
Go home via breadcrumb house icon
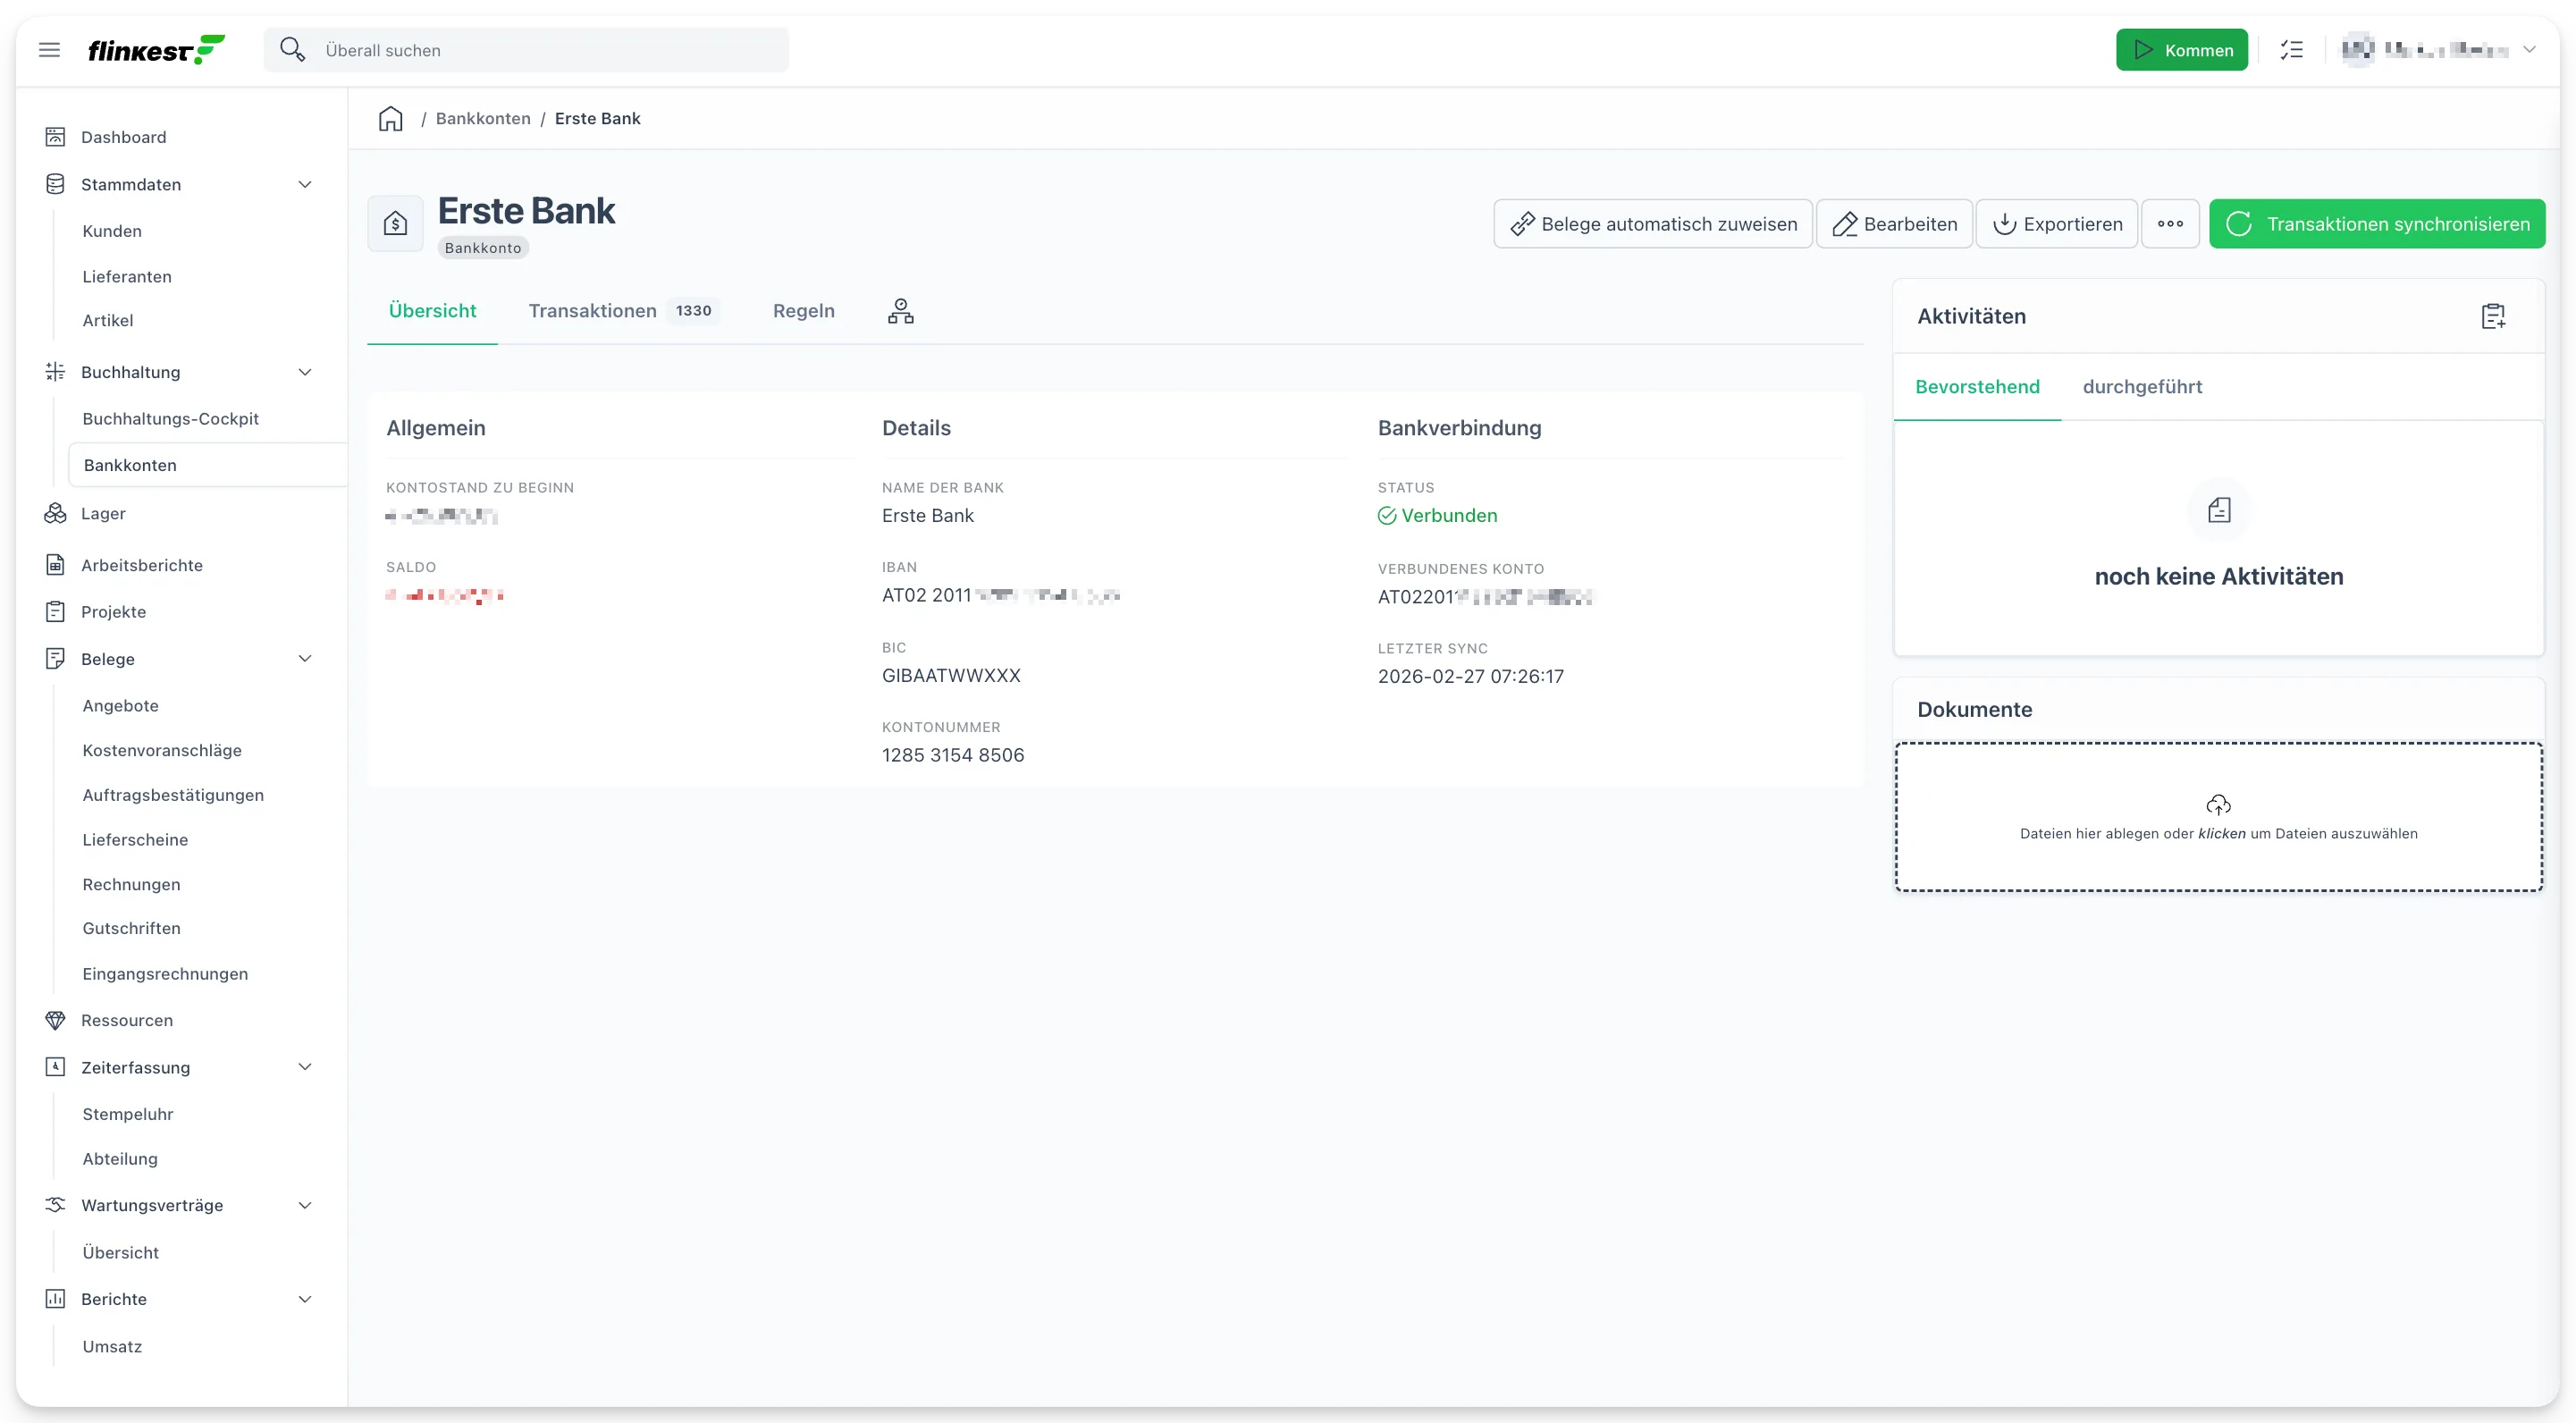click(391, 119)
